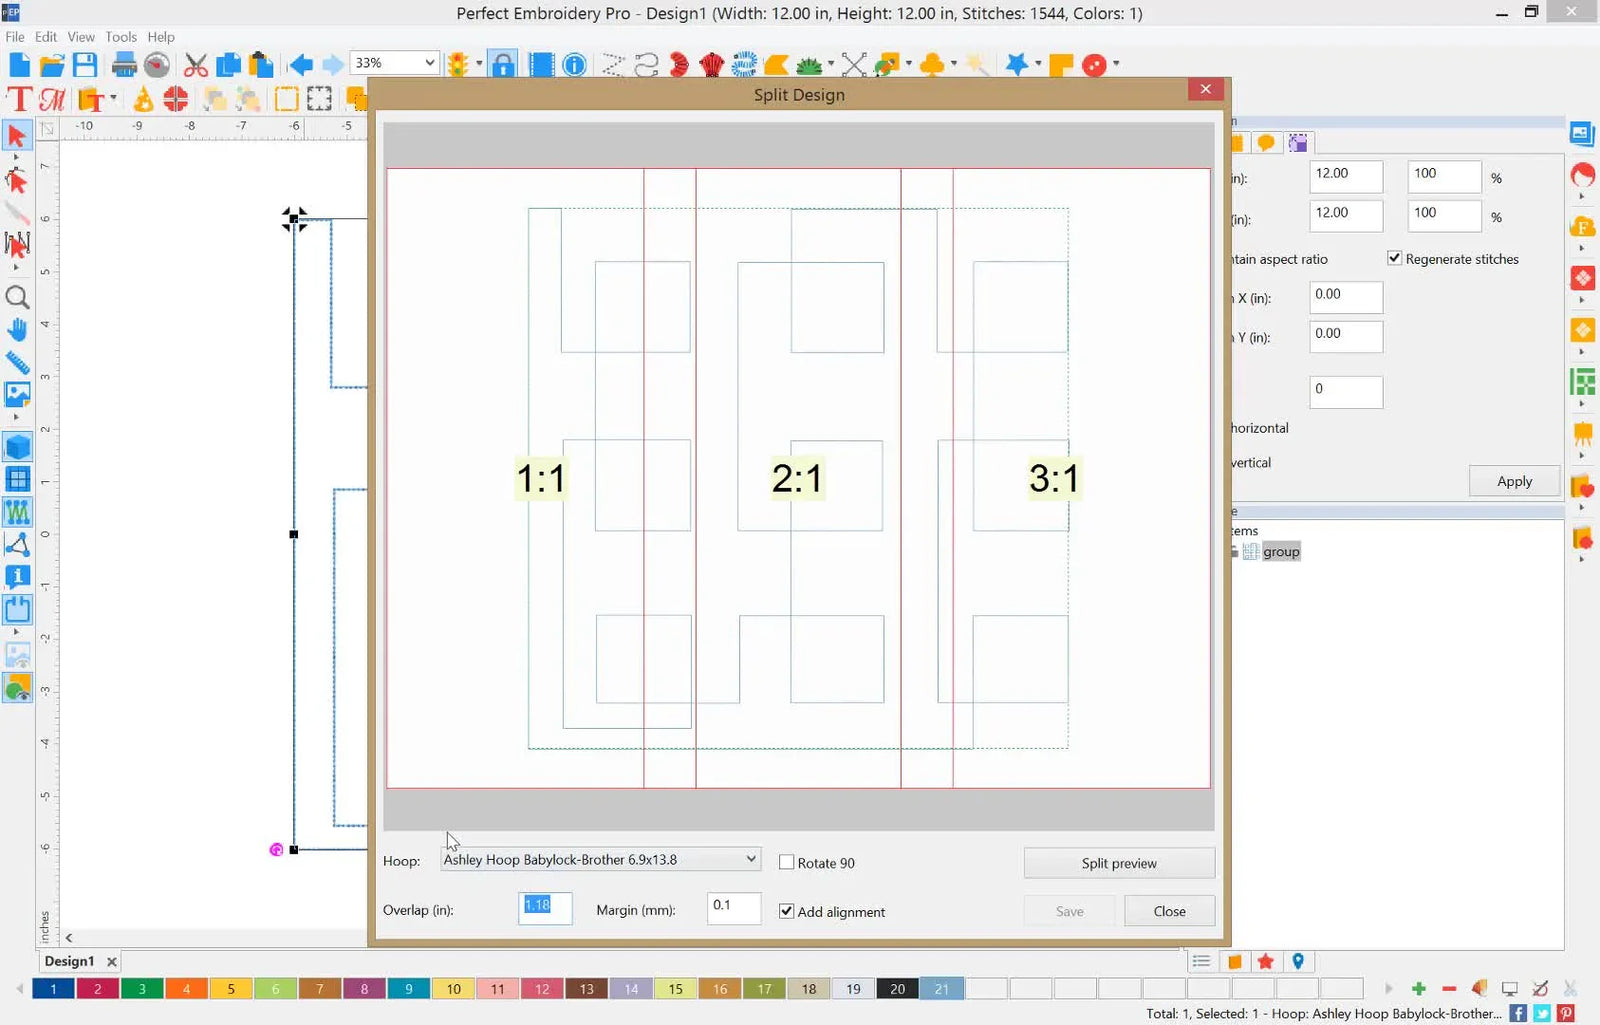This screenshot has width=1600, height=1025.
Task: Uncheck the Add alignment checkbox
Action: [x=786, y=911]
